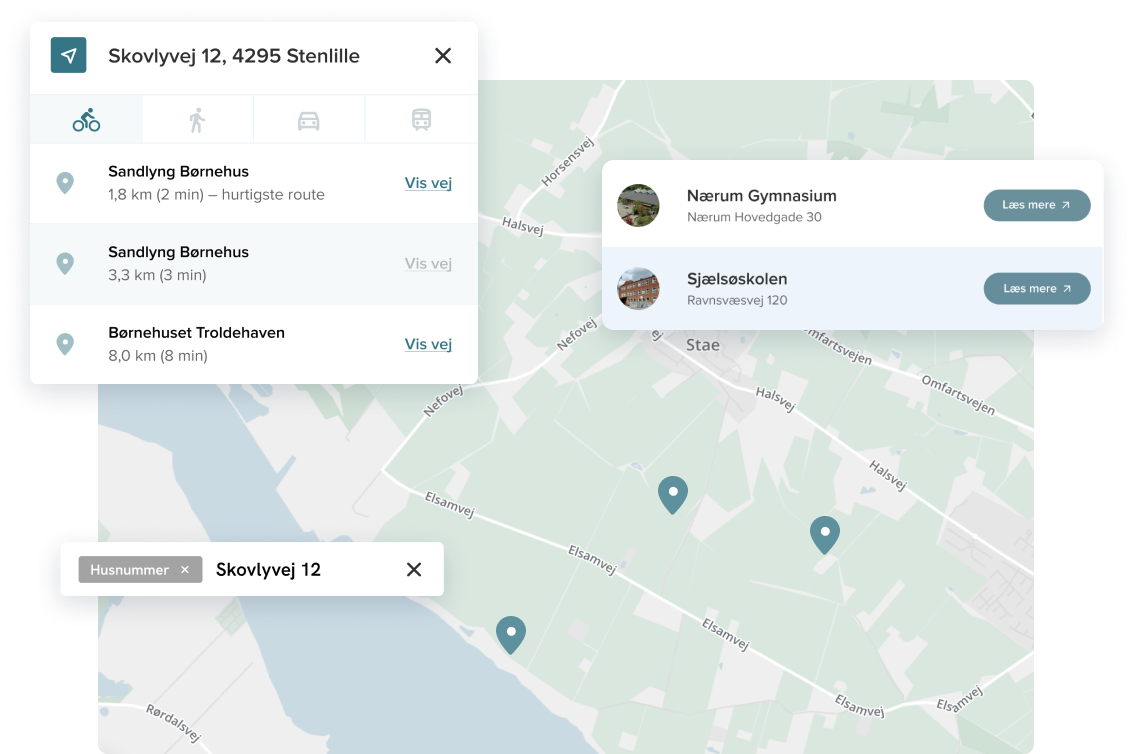
Task: Open Læs mere for Nærum Gymnasium
Action: pyautogui.click(x=1036, y=205)
